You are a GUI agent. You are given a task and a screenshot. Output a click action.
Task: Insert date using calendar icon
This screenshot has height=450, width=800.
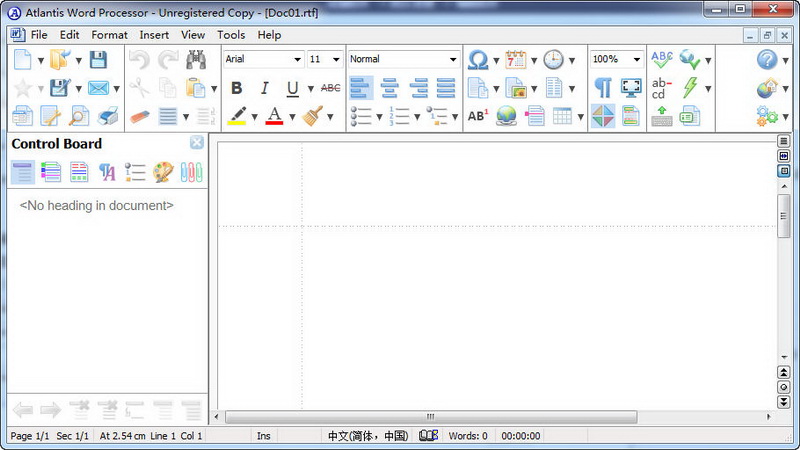click(x=516, y=60)
